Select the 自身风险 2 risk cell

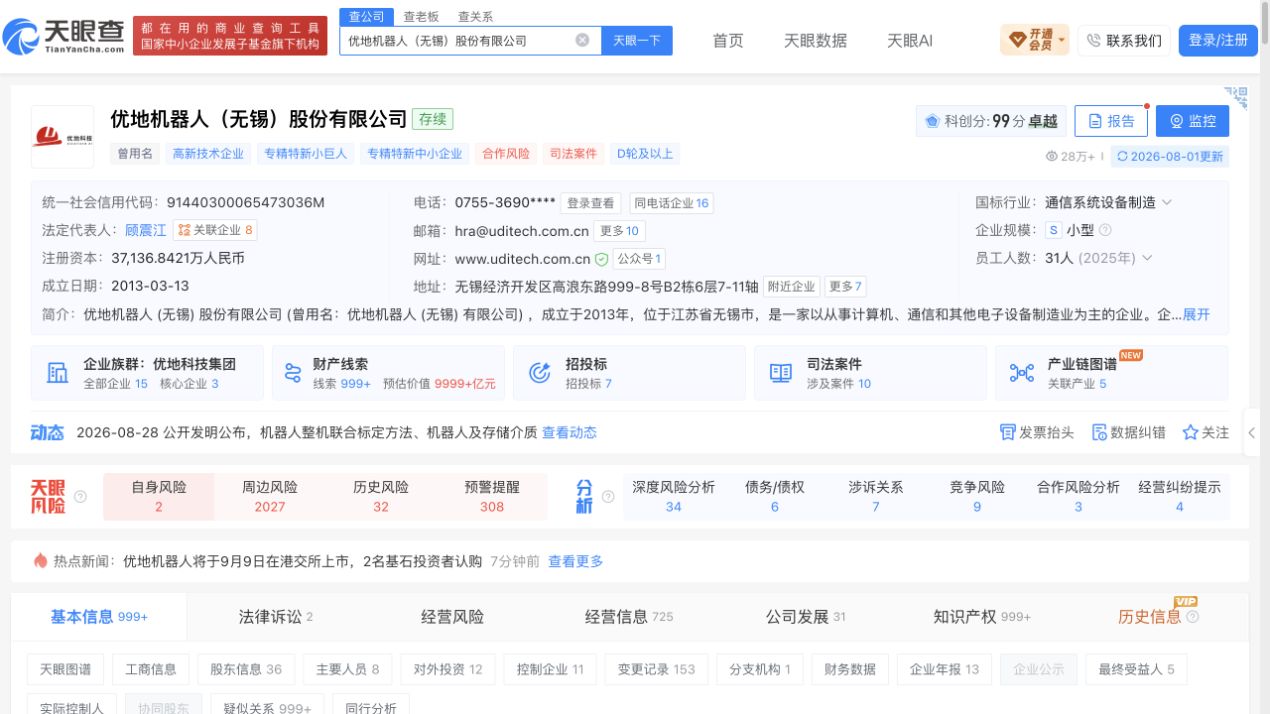pyautogui.click(x=159, y=497)
